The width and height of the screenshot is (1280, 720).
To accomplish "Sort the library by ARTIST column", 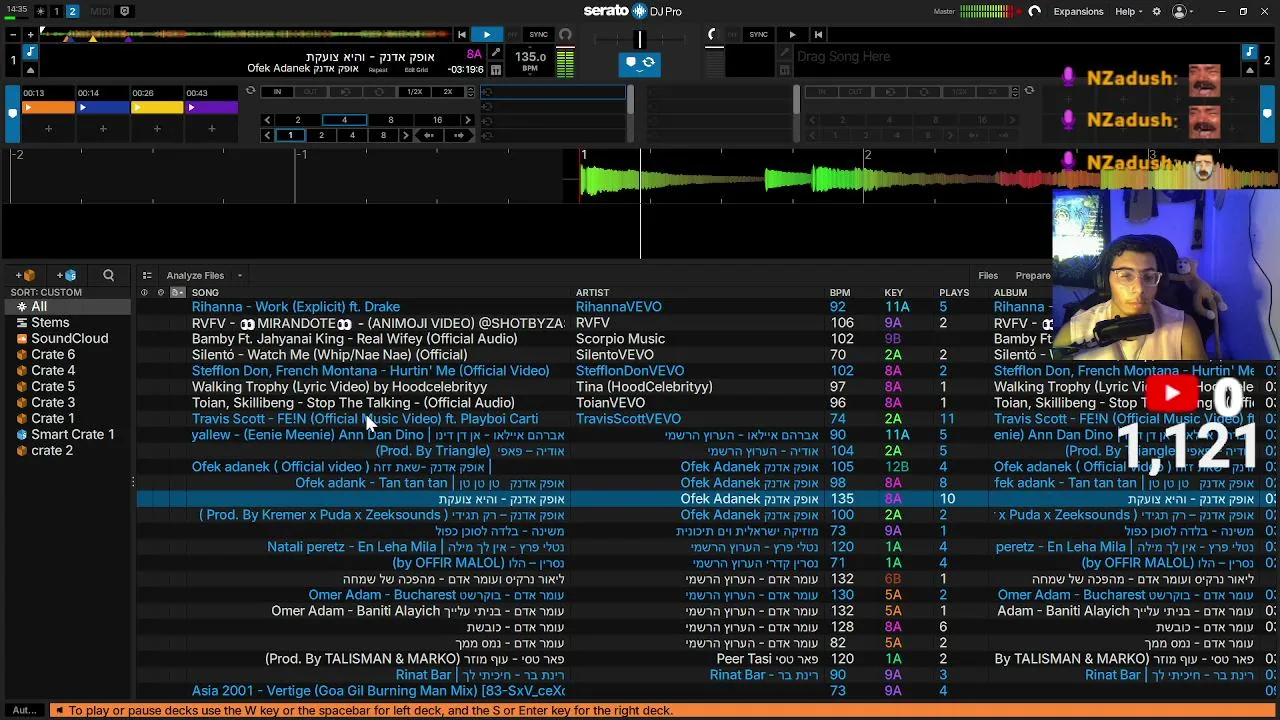I will pos(592,292).
